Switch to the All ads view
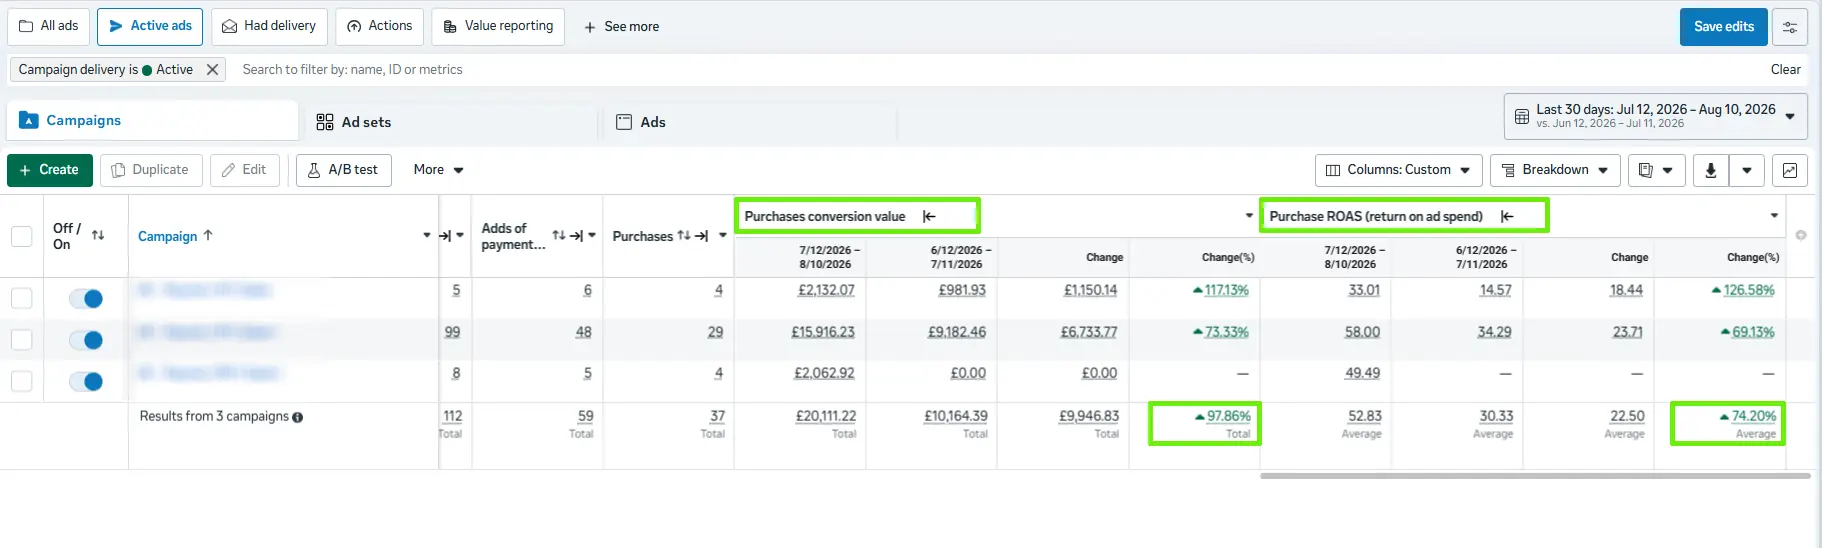Image resolution: width=1822 pixels, height=548 pixels. click(x=48, y=26)
